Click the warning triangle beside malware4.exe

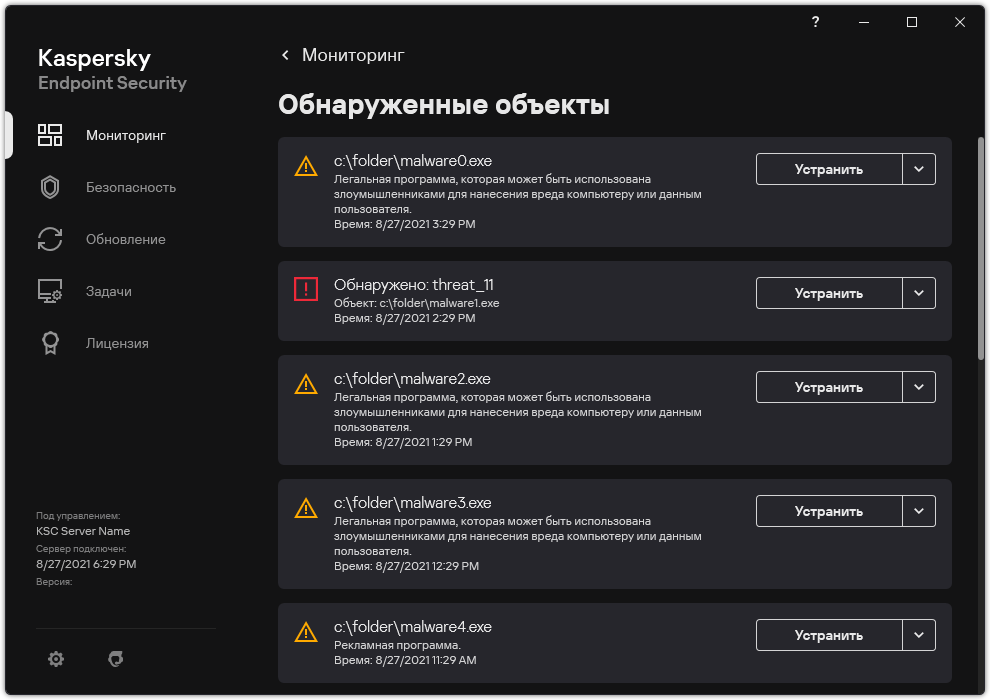[305, 632]
